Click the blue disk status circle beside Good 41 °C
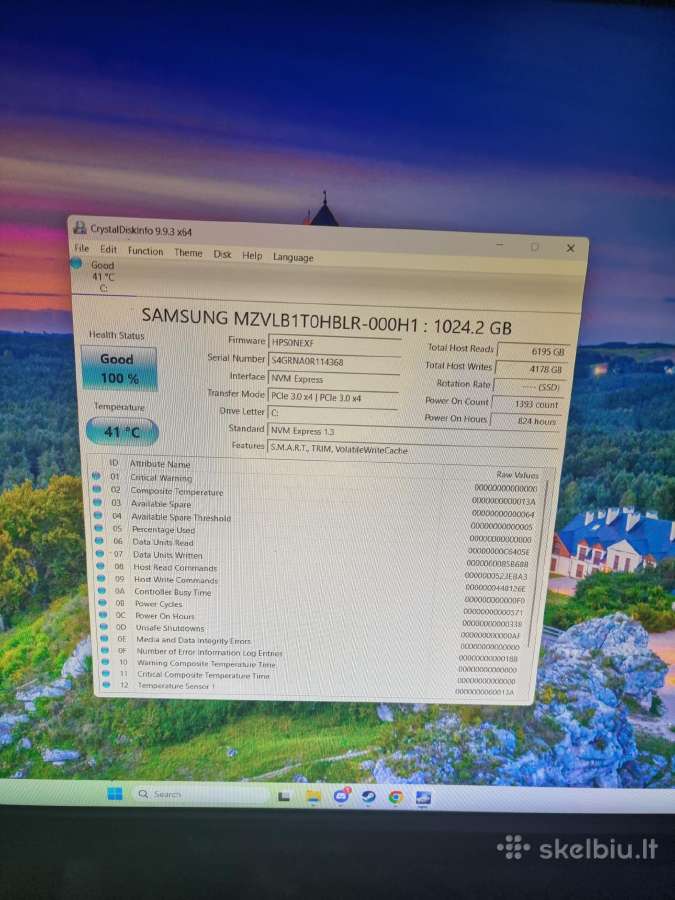This screenshot has width=675, height=900. pos(76,263)
